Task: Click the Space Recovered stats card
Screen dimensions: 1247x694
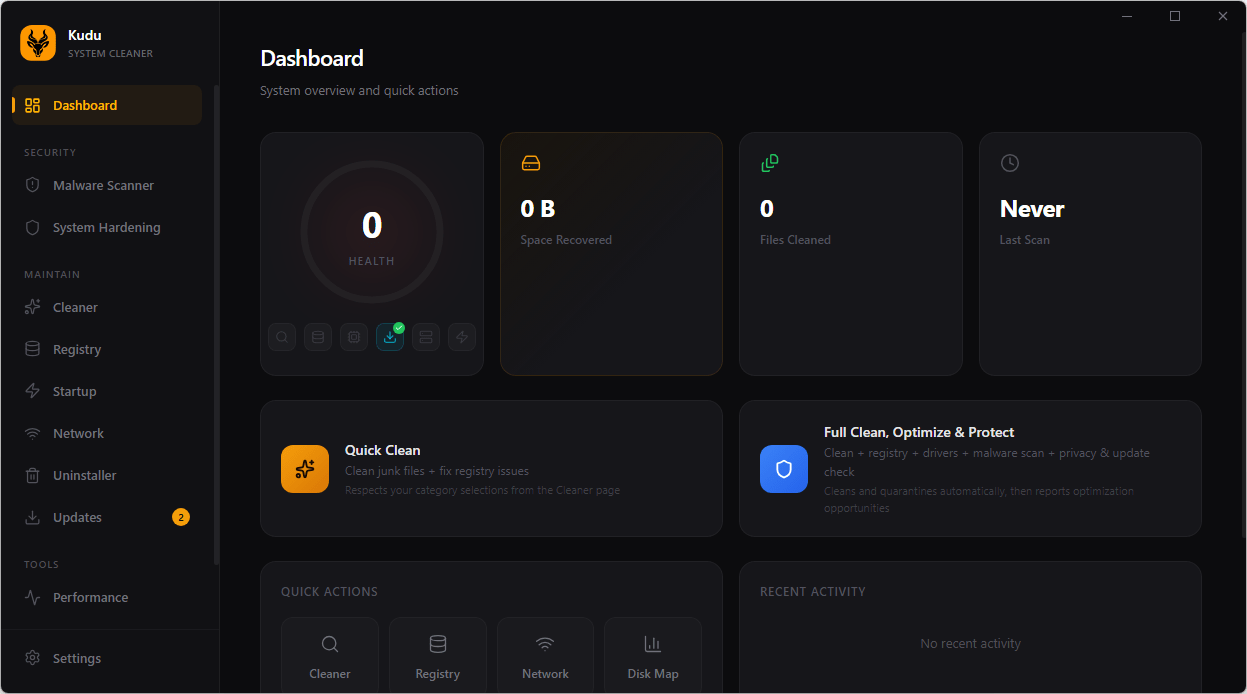Action: pyautogui.click(x=611, y=254)
